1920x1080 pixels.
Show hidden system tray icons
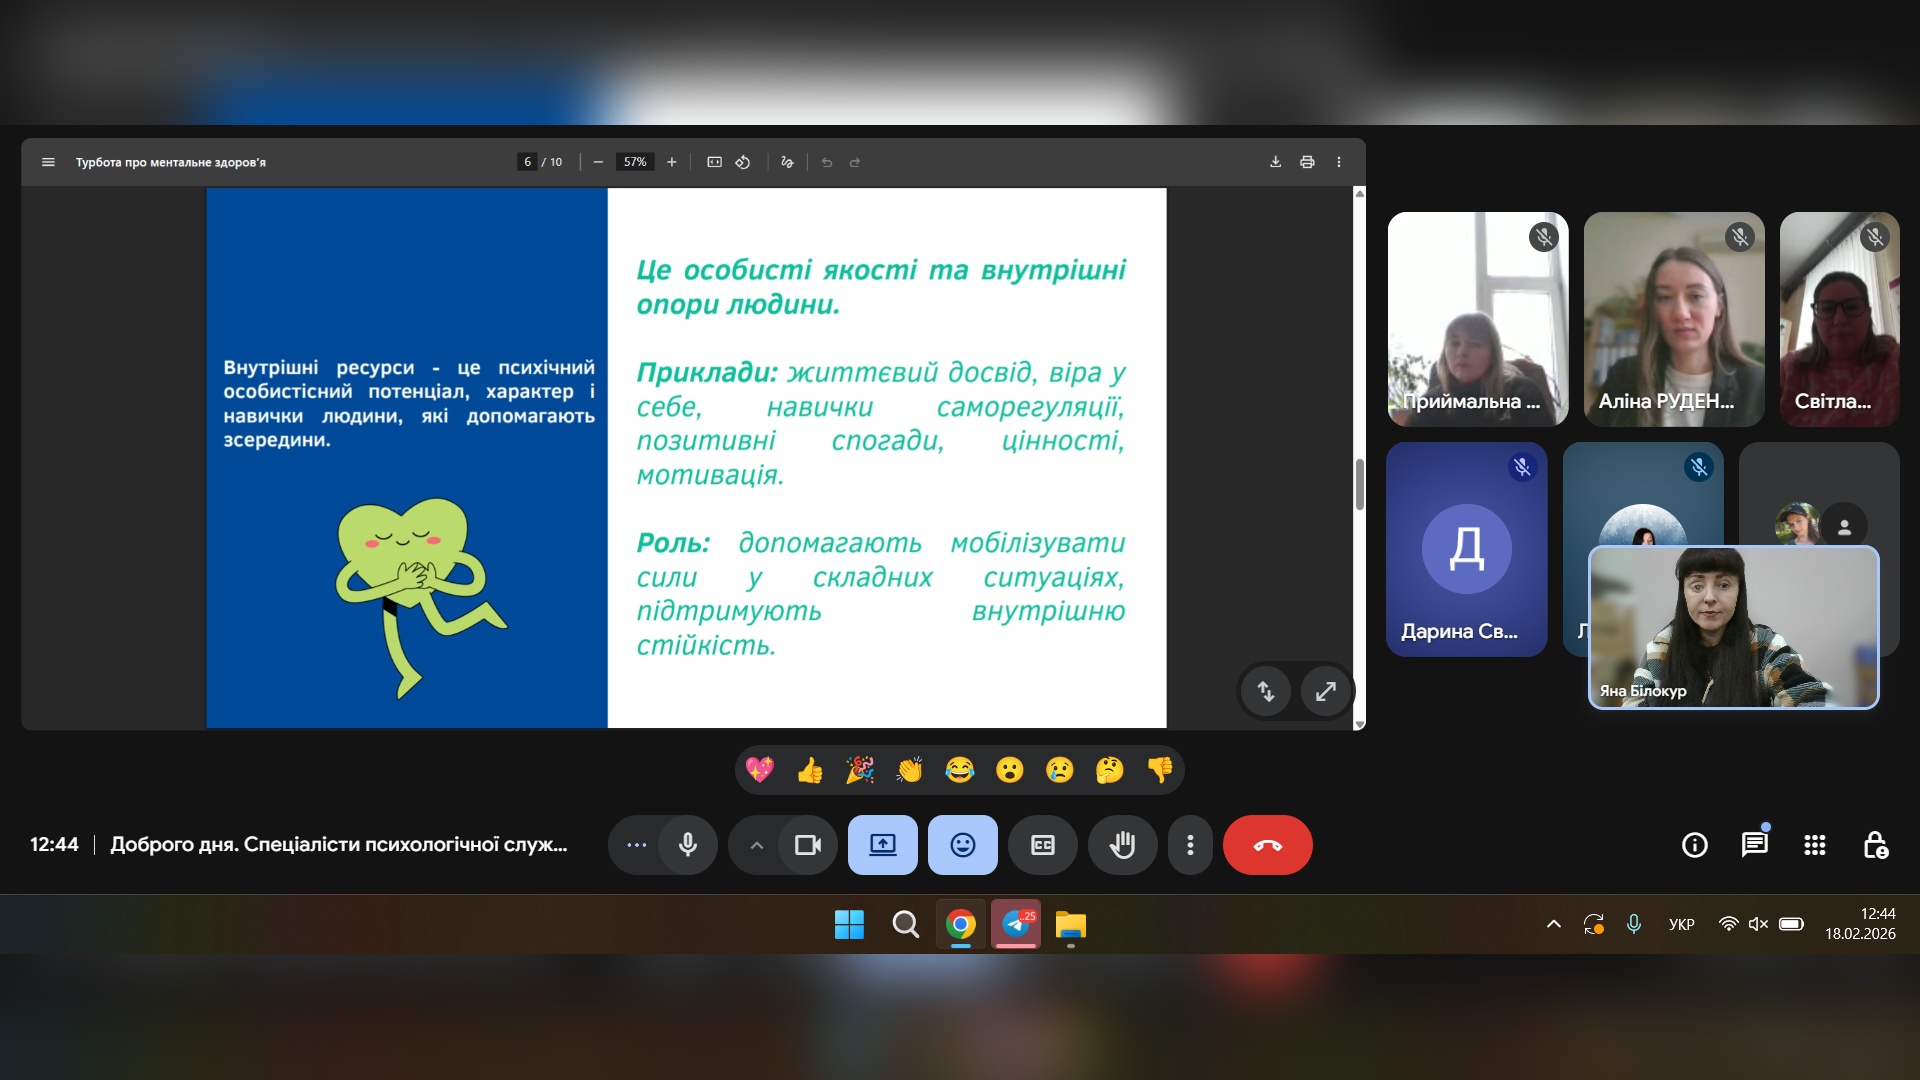pos(1553,924)
